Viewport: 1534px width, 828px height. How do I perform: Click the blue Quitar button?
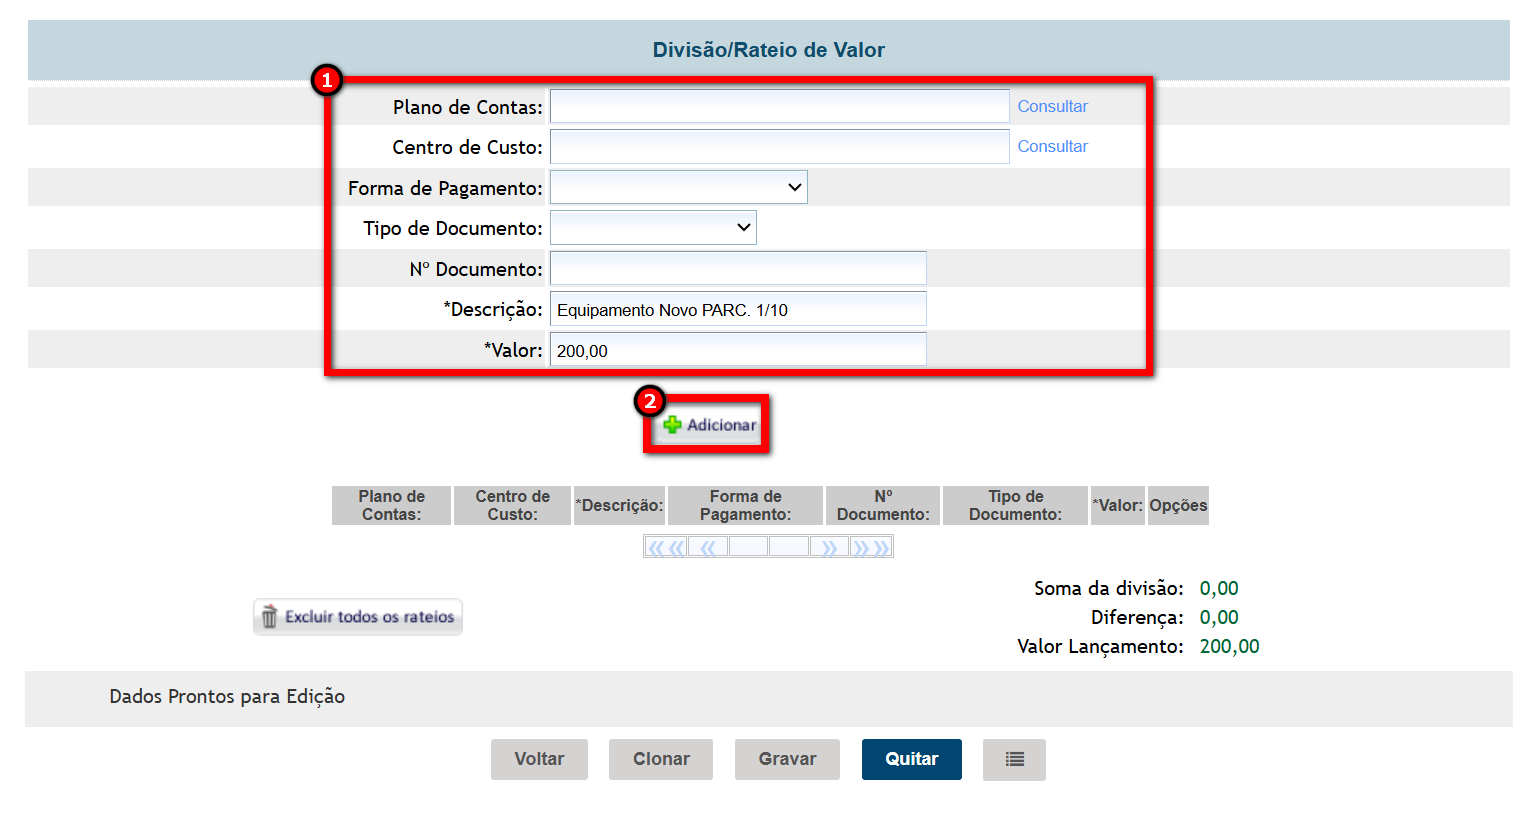point(911,759)
